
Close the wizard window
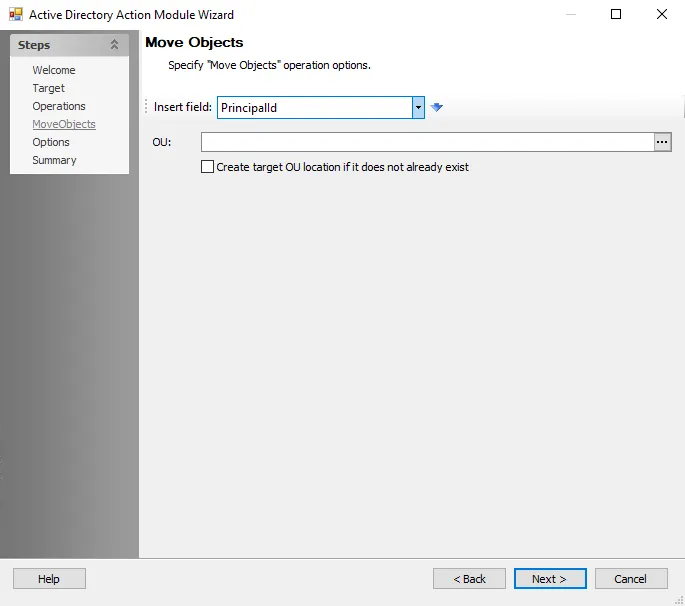pyautogui.click(x=661, y=14)
